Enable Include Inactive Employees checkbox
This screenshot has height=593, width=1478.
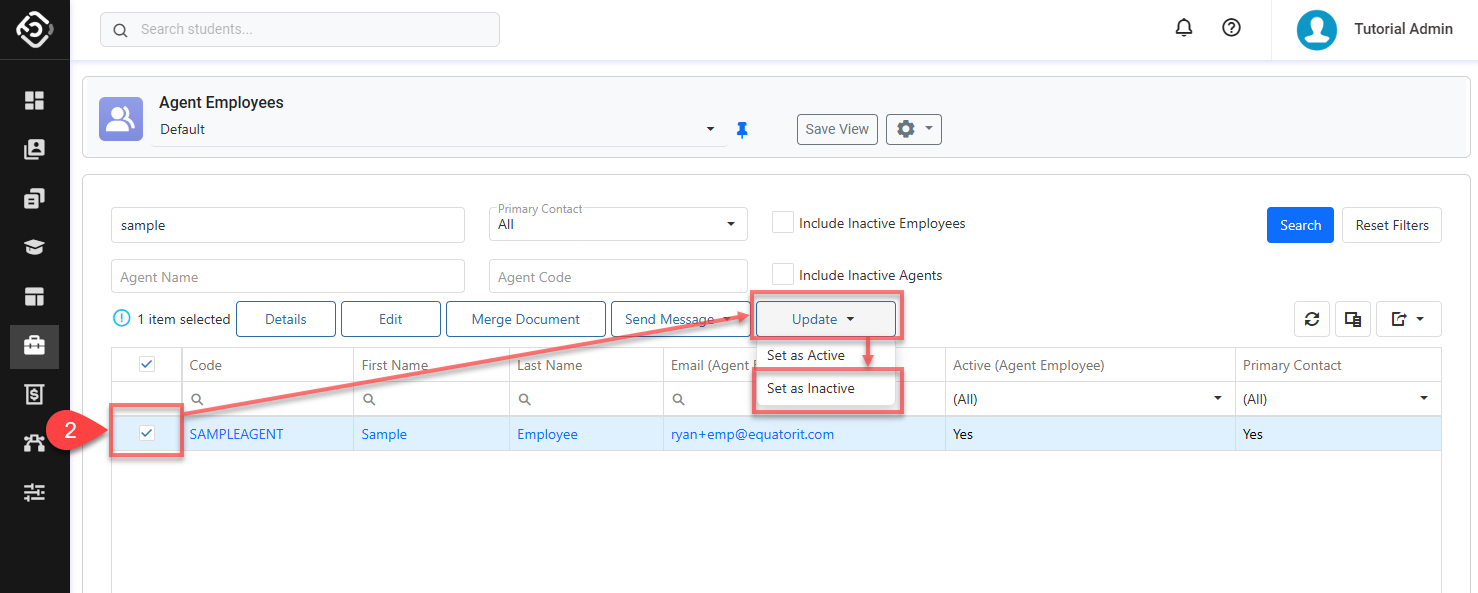pyautogui.click(x=783, y=223)
